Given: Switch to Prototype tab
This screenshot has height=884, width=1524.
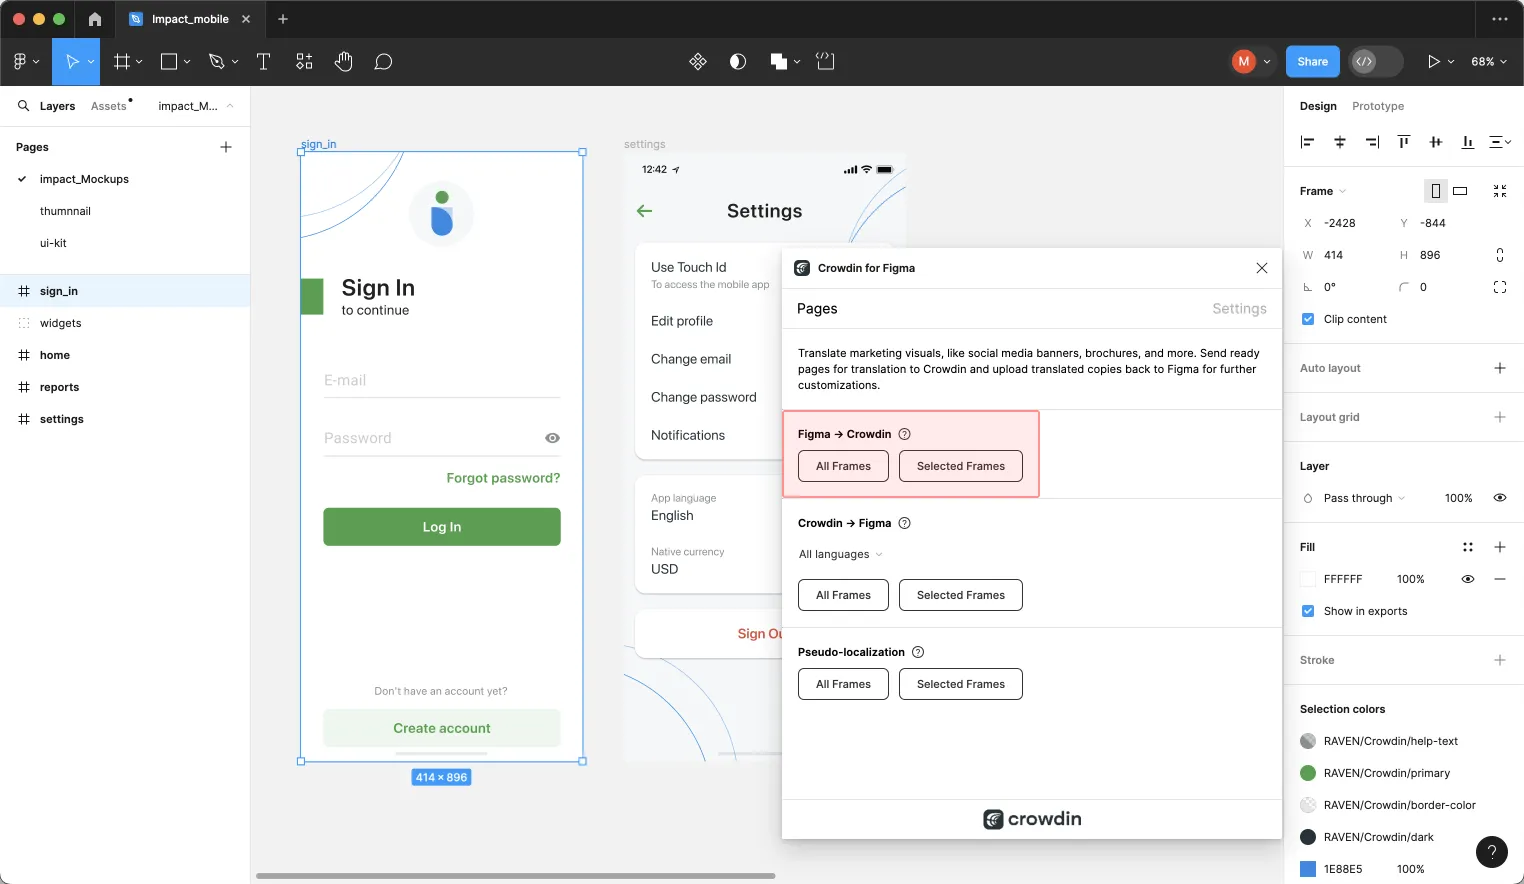Looking at the screenshot, I should pos(1378,106).
